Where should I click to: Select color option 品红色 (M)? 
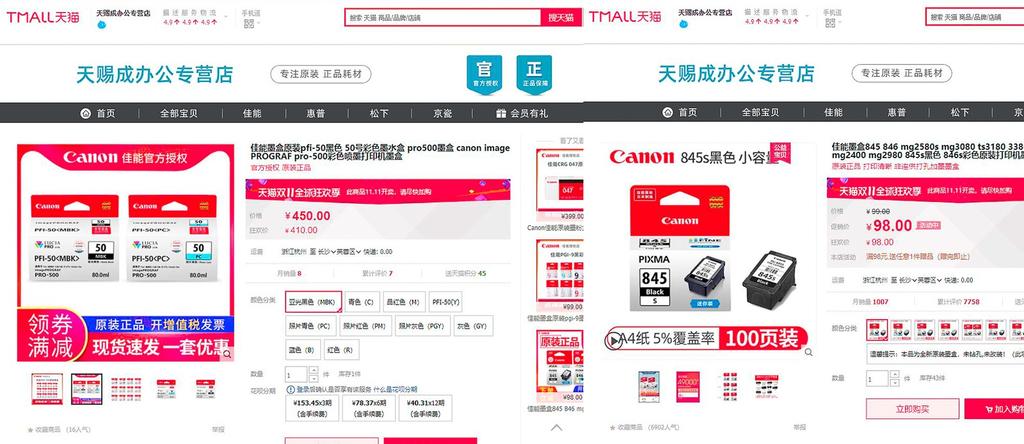pos(404,302)
